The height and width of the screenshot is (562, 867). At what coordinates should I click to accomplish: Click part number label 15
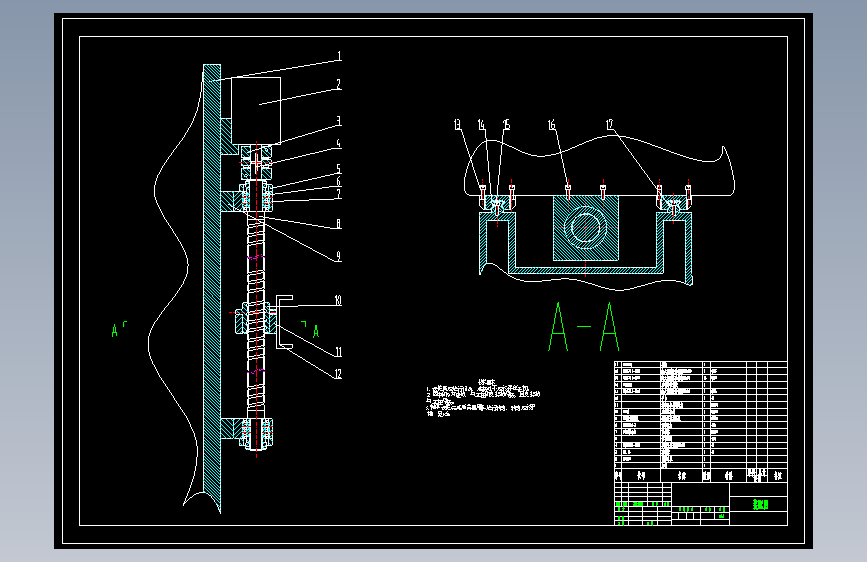click(x=506, y=125)
